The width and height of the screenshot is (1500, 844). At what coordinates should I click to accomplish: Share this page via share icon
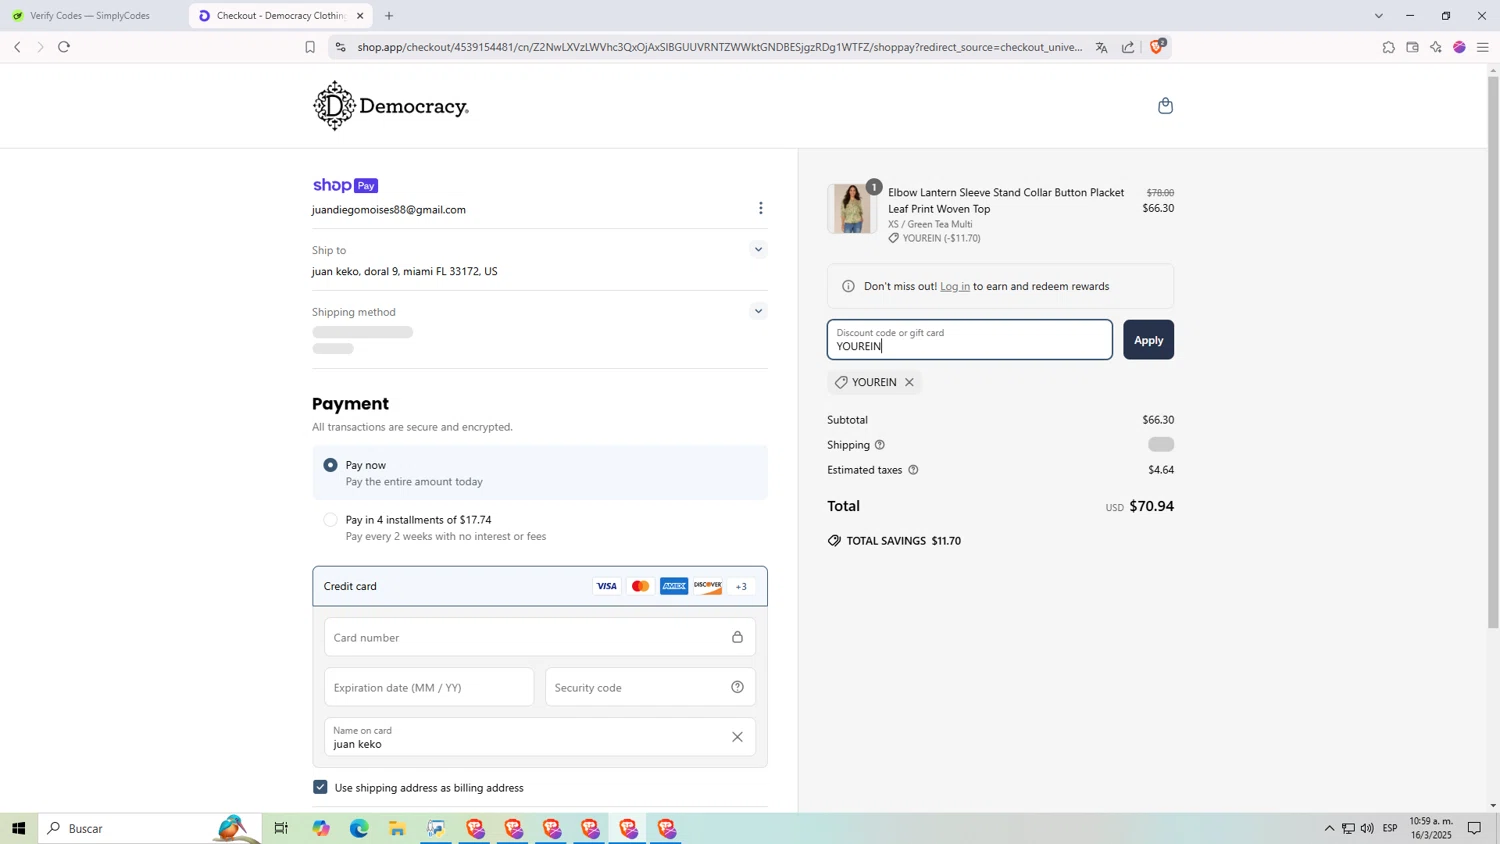1128,47
